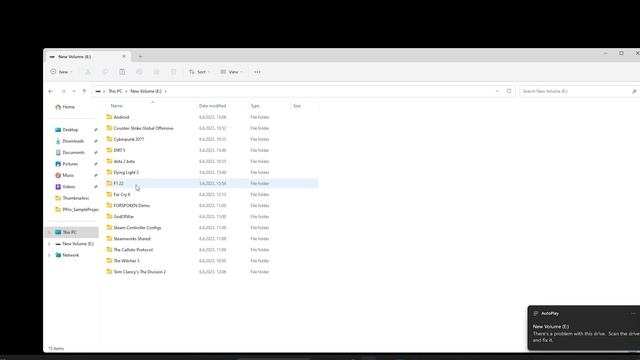
Task: Go back with the left arrow
Action: [x=51, y=91]
